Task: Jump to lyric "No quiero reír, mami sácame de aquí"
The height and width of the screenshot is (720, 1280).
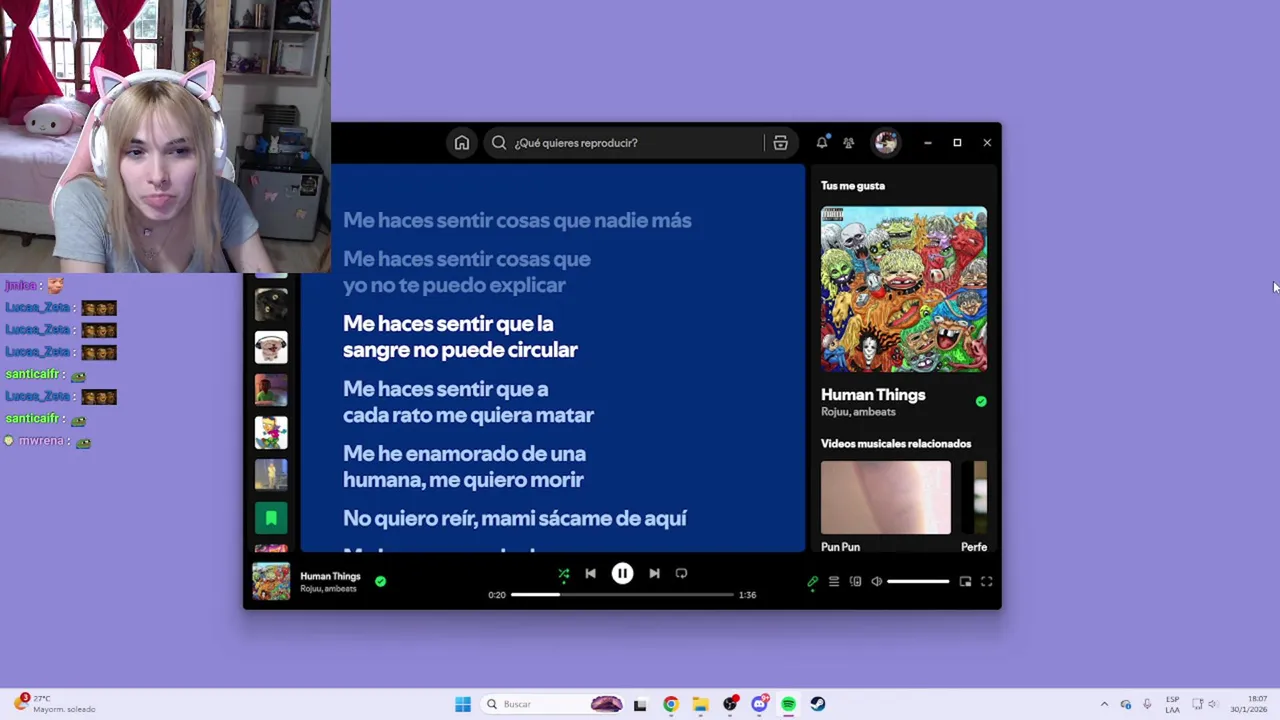Action: click(515, 519)
